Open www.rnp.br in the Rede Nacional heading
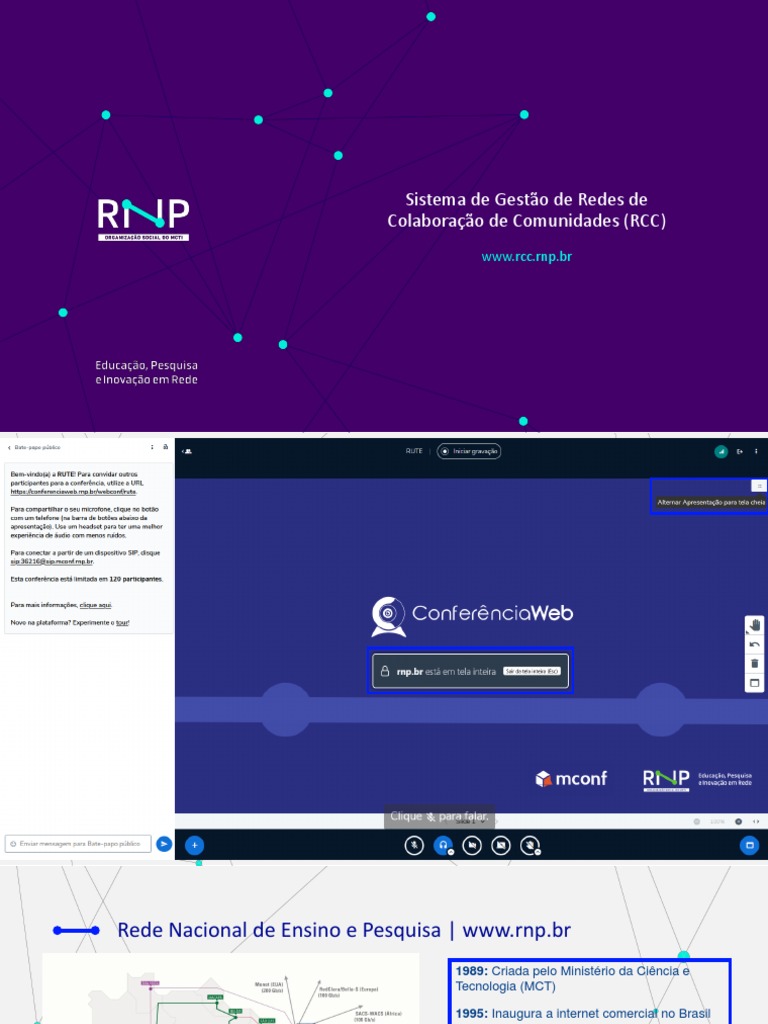This screenshot has width=768, height=1024. coord(517,930)
